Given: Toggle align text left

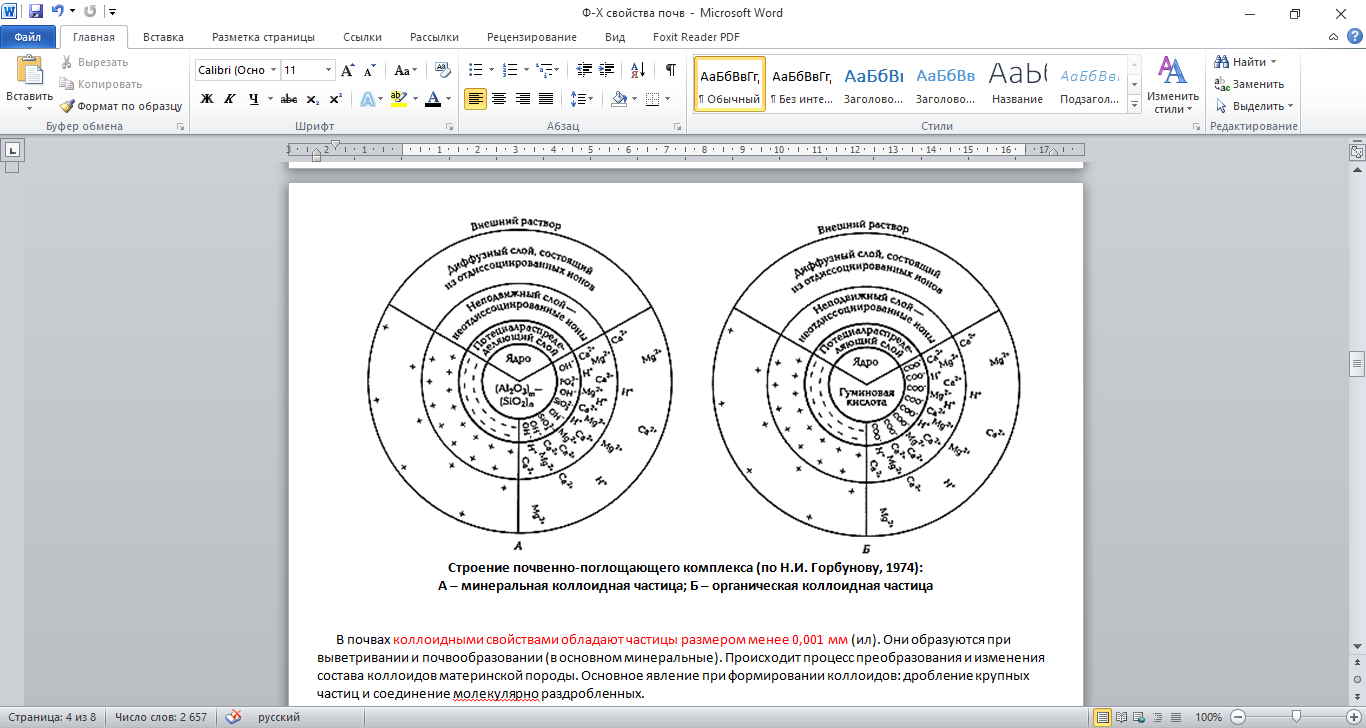Looking at the screenshot, I should tap(475, 99).
